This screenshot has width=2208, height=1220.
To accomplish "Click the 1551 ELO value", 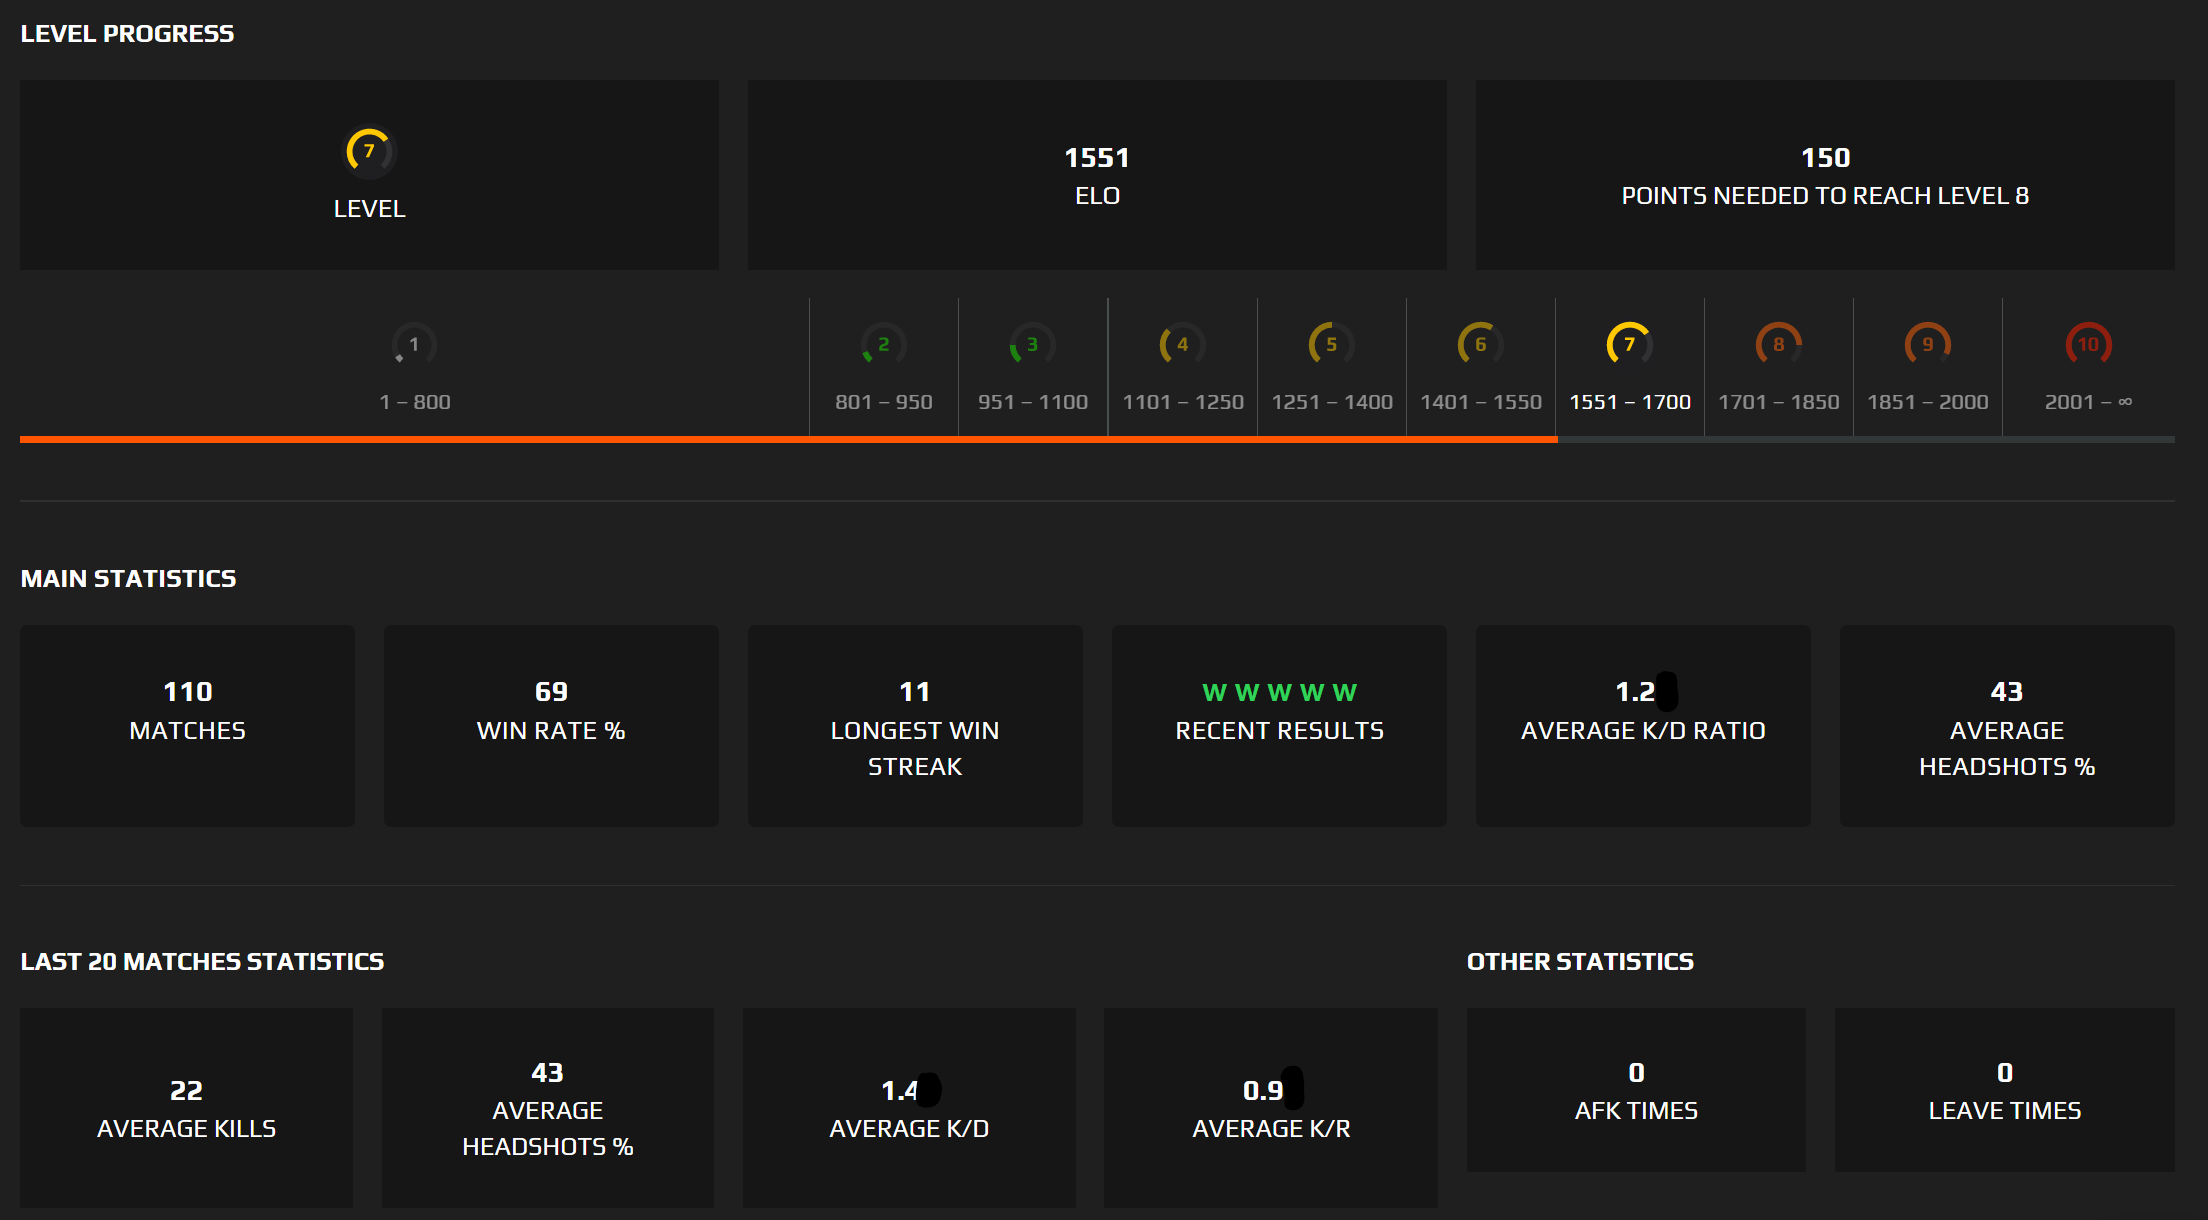I will [1097, 157].
